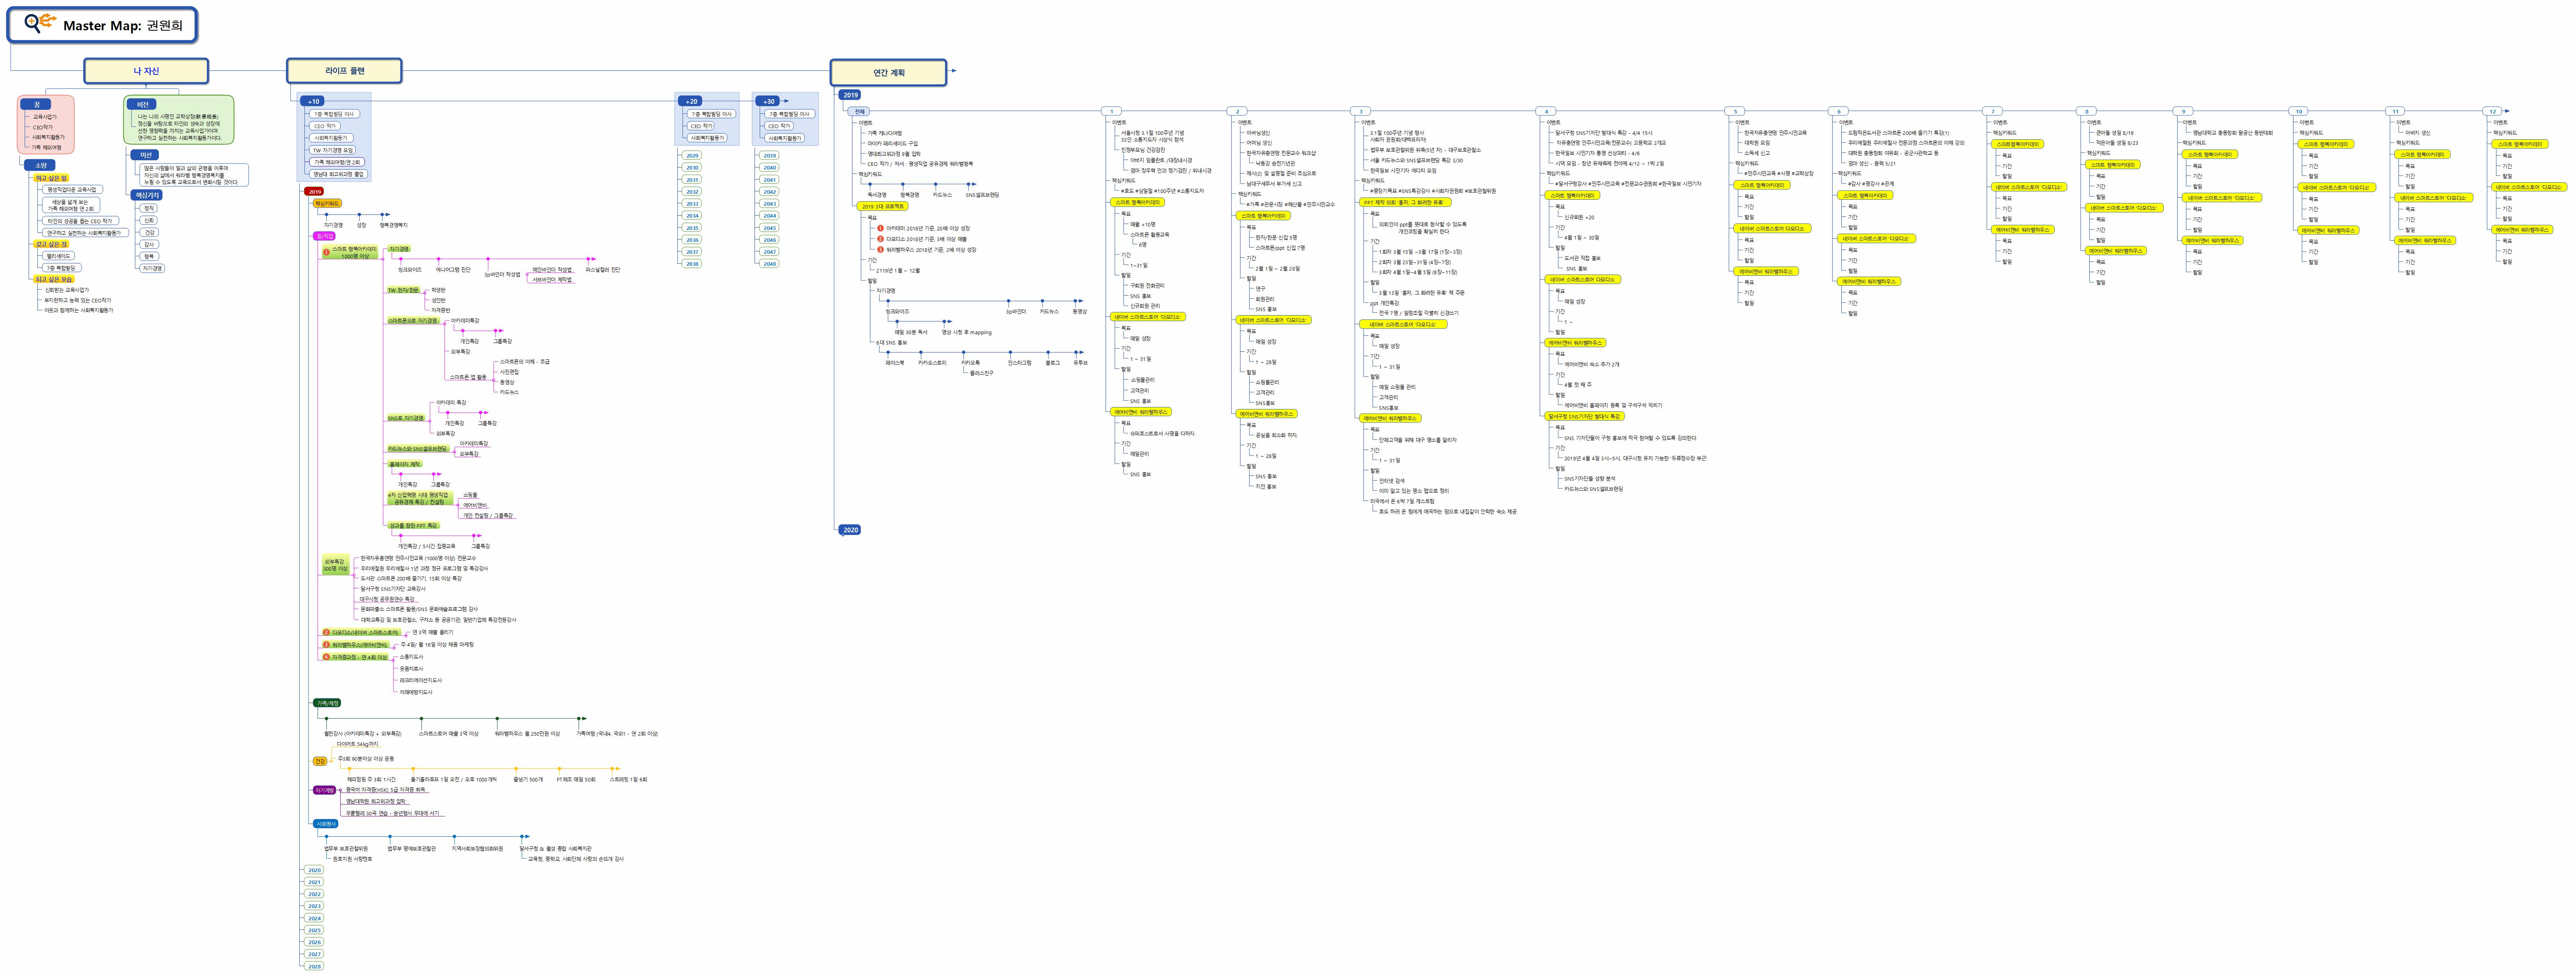This screenshot has width=2576, height=976.
Task: Select the 비전 topic in green box
Action: (x=143, y=104)
